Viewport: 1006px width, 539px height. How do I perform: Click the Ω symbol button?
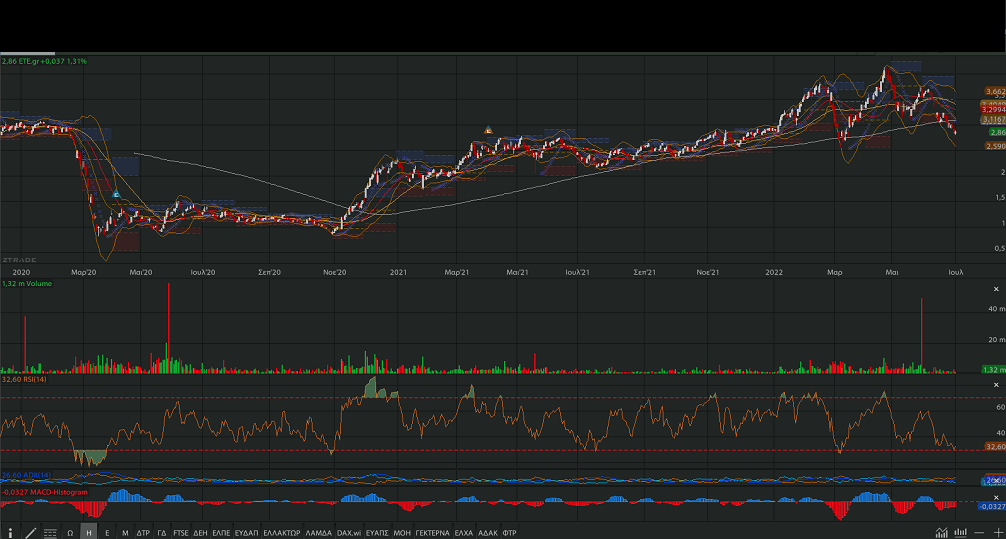pyautogui.click(x=71, y=532)
